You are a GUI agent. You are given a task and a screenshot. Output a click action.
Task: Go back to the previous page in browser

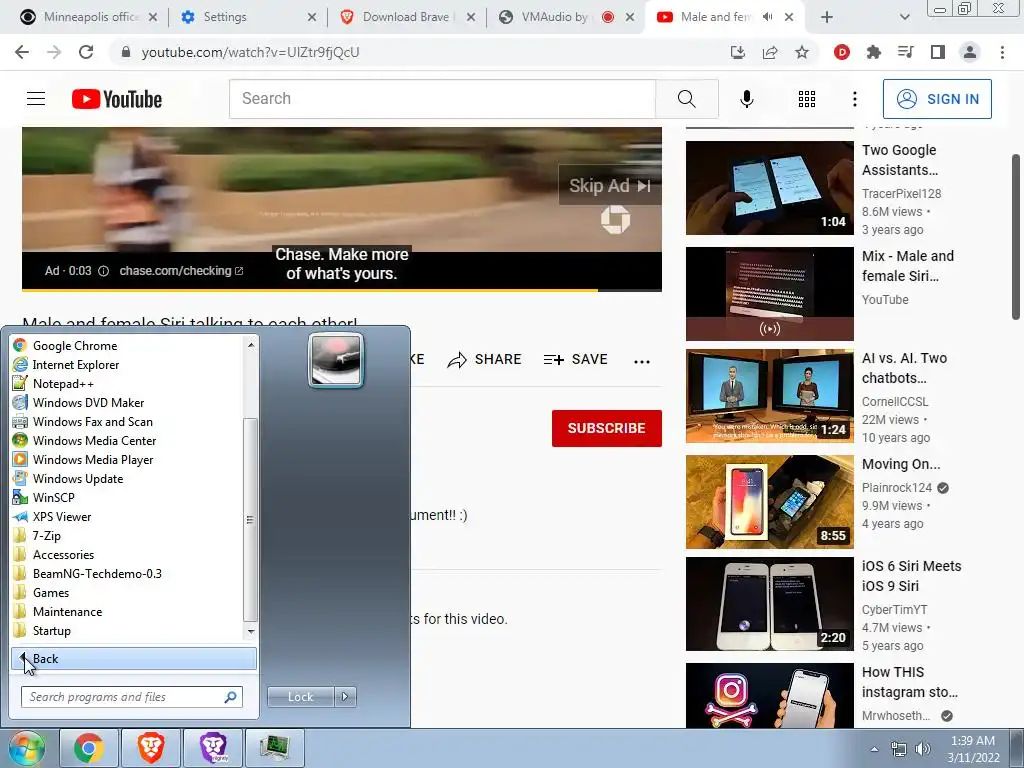pyautogui.click(x=22, y=52)
